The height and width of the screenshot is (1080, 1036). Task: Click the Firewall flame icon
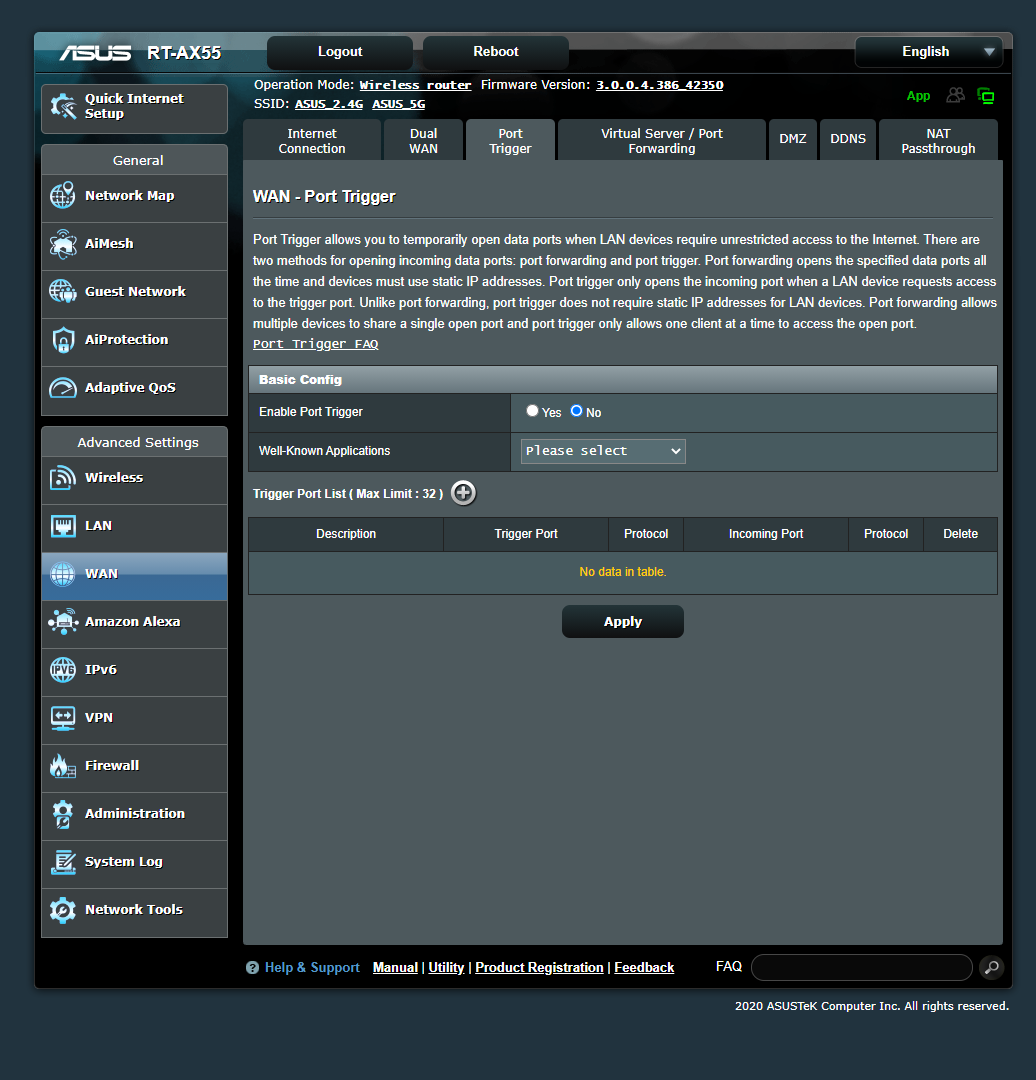pyautogui.click(x=63, y=766)
